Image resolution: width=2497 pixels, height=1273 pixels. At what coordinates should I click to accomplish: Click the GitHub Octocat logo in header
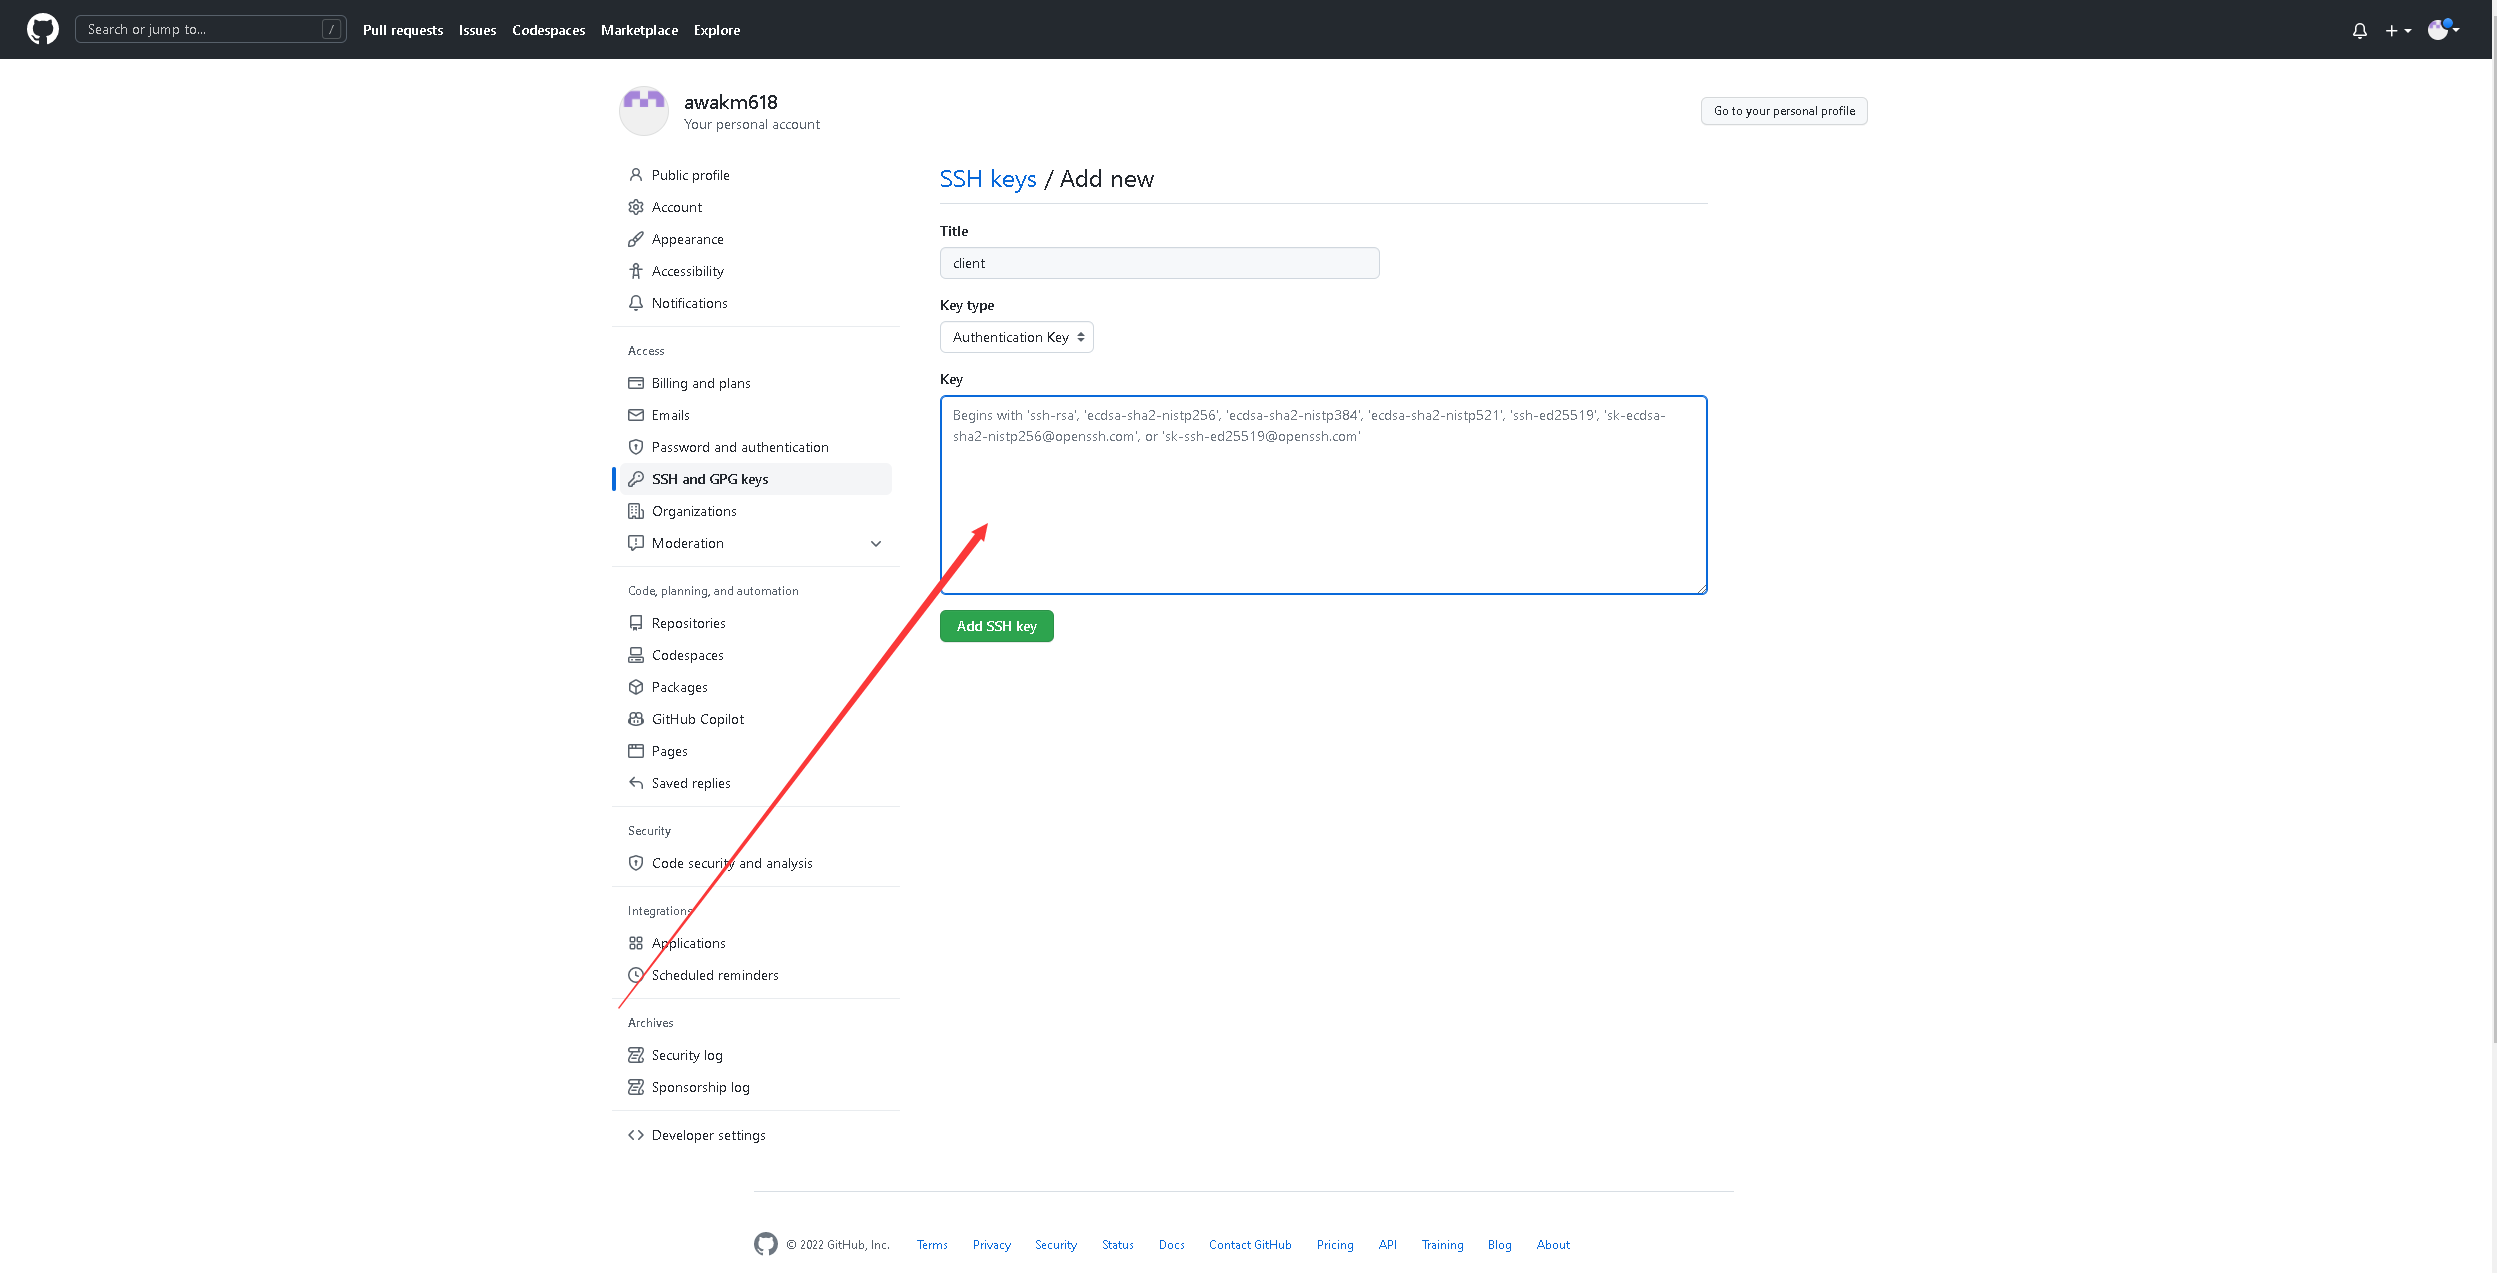coord(42,29)
